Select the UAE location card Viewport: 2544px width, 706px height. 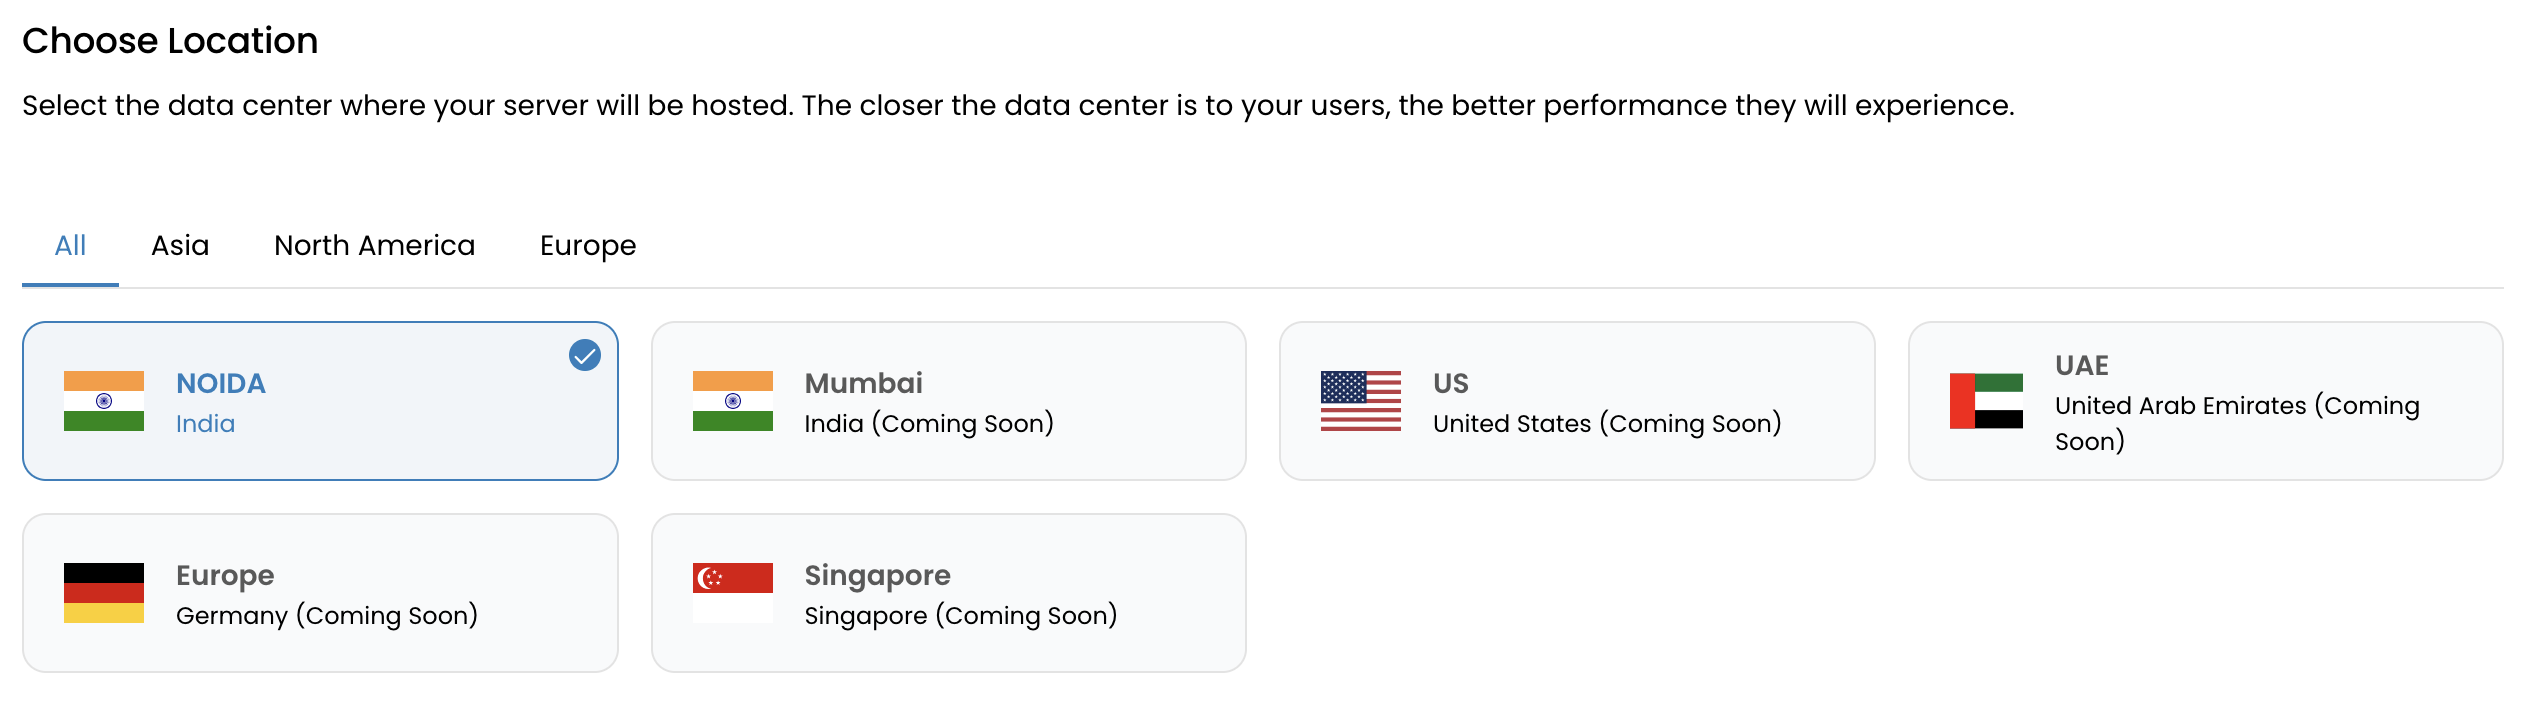[x=2206, y=401]
